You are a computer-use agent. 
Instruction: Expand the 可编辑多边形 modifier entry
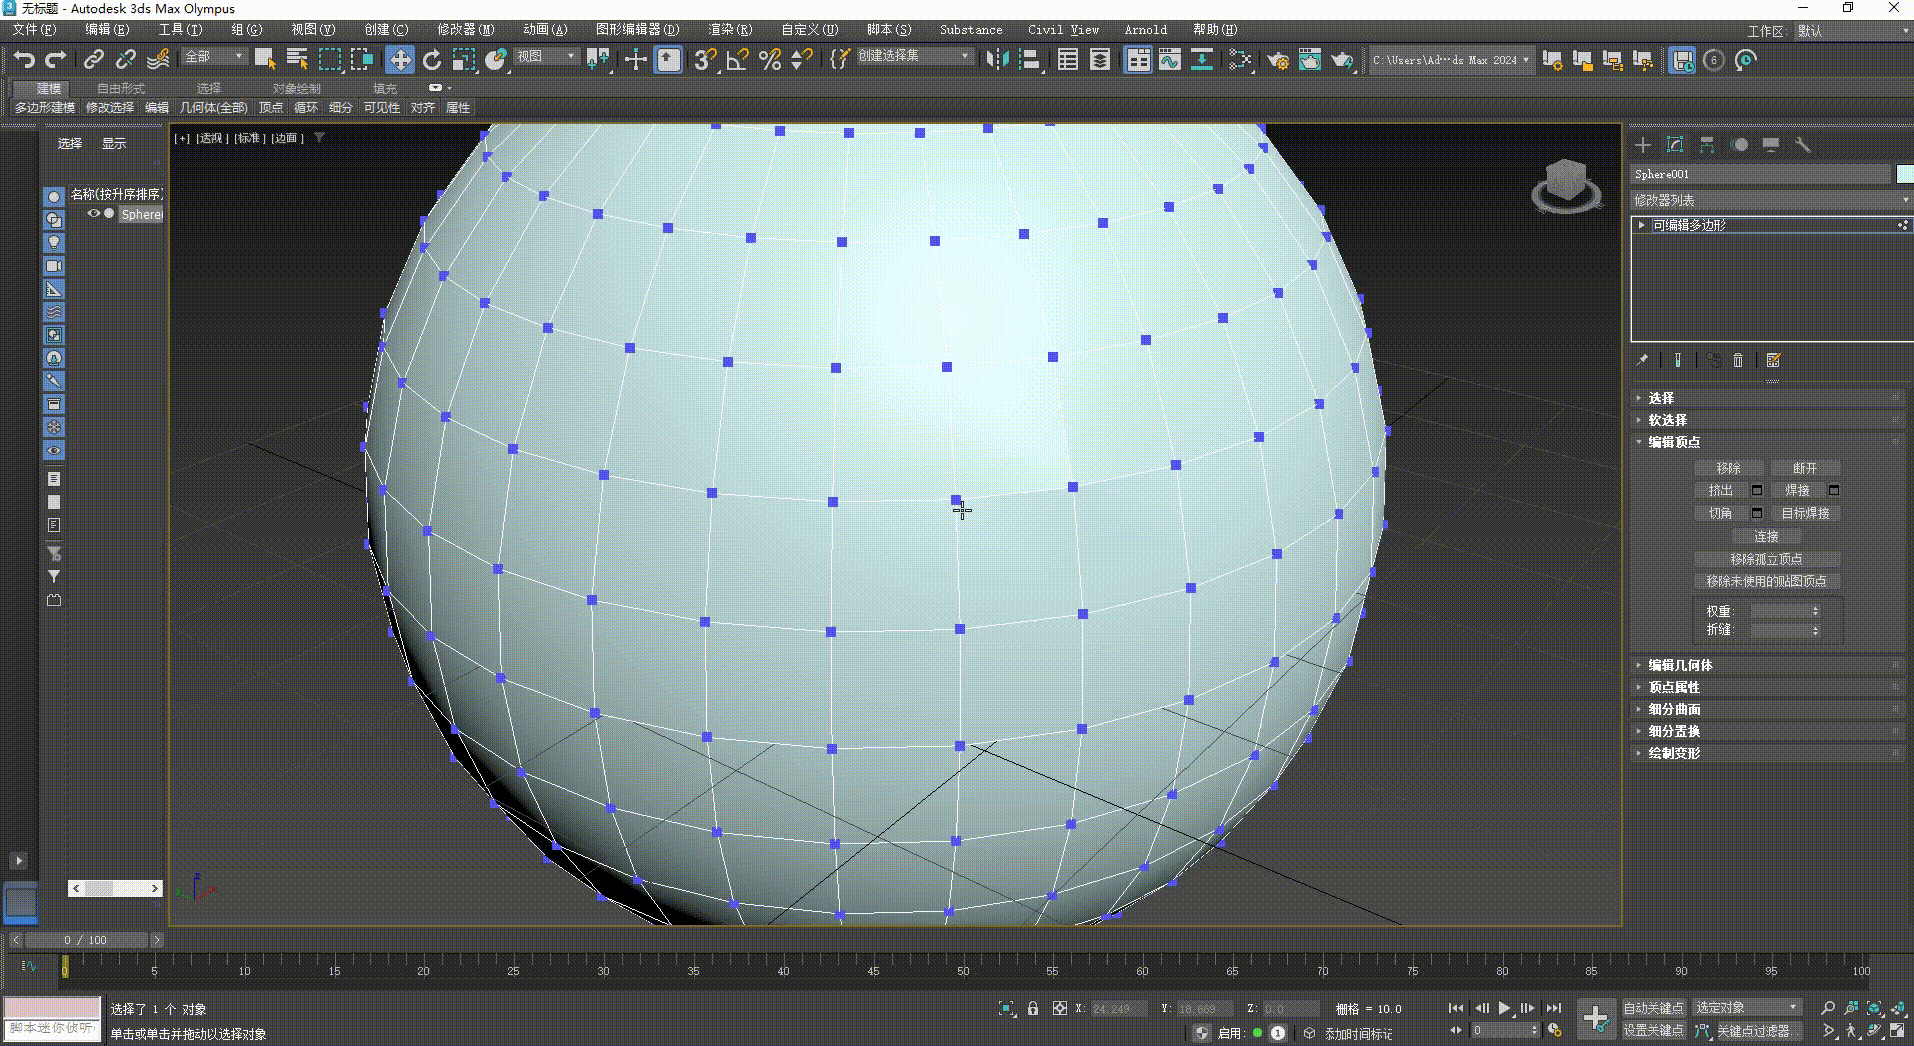[1641, 225]
